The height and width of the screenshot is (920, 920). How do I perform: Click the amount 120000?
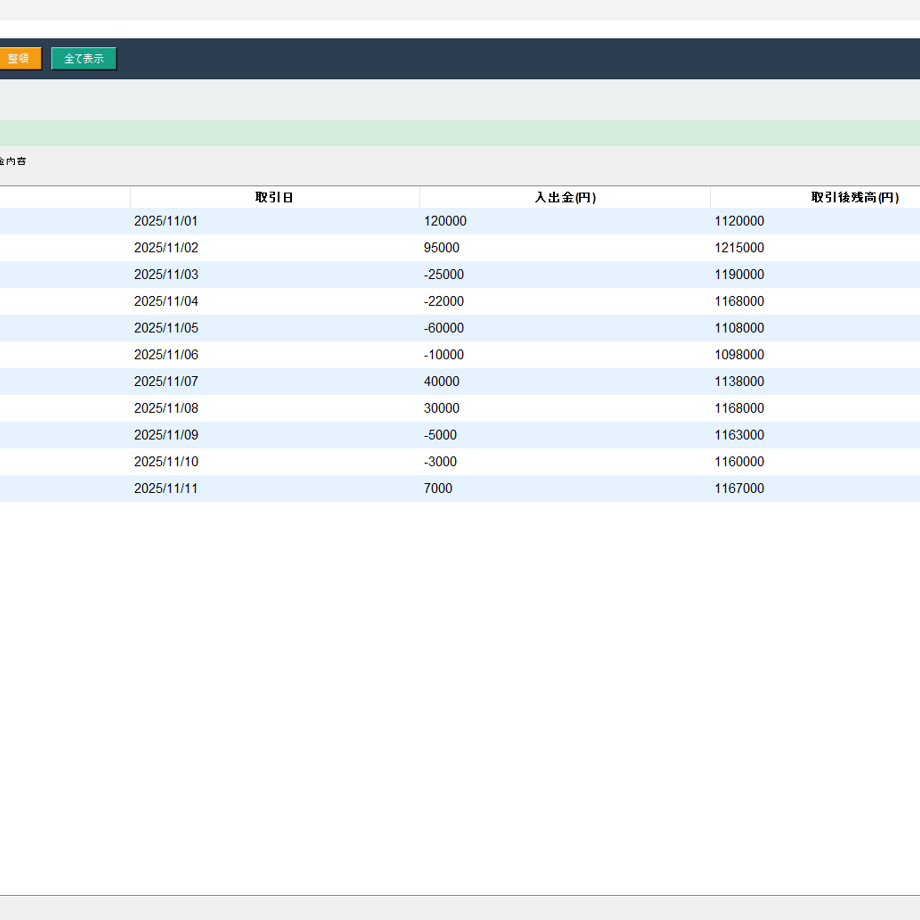(x=445, y=221)
